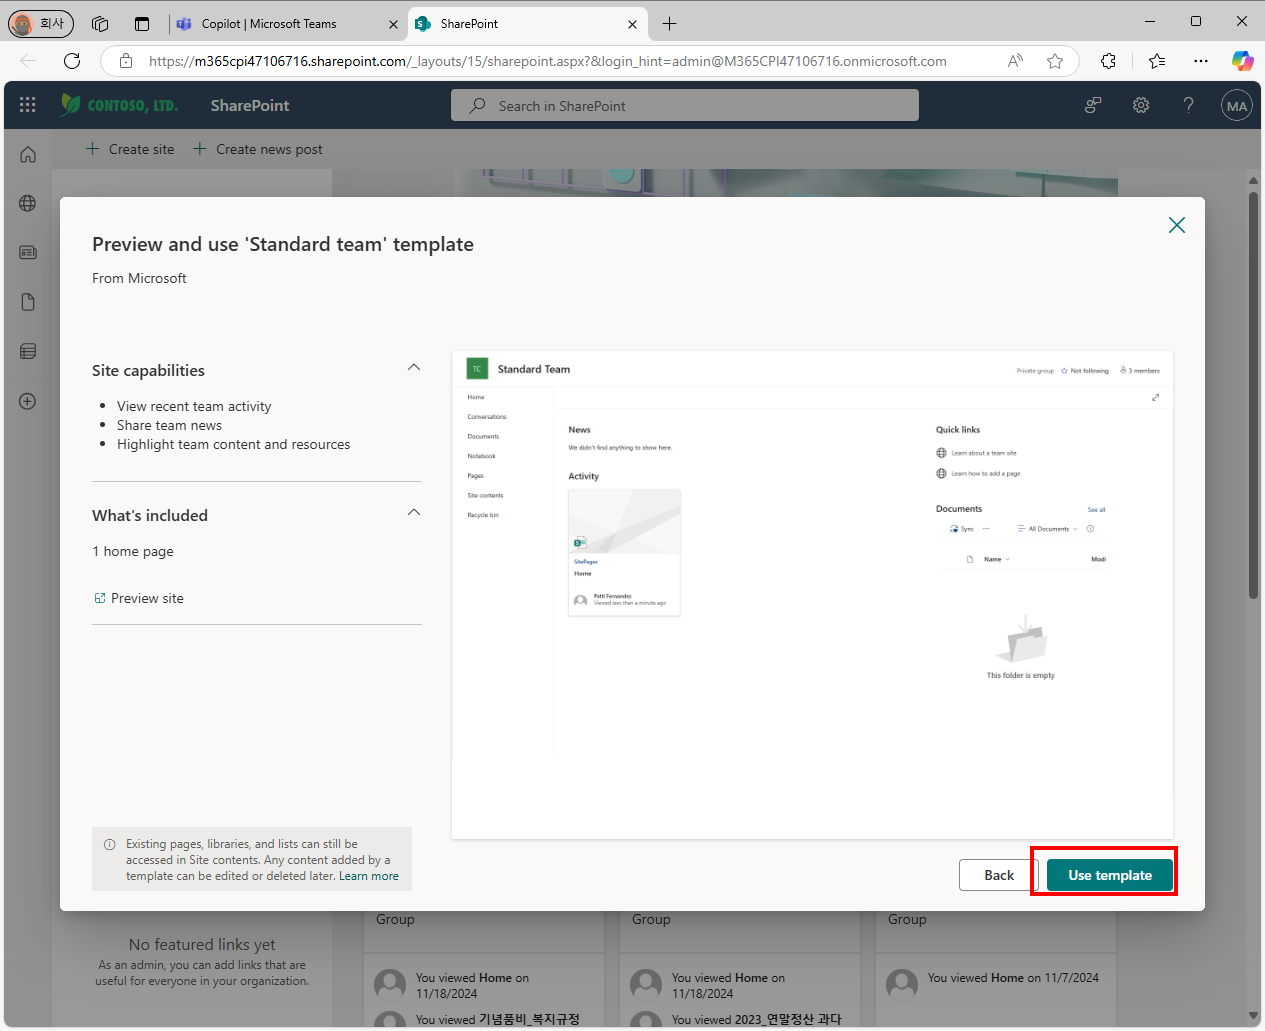This screenshot has width=1265, height=1031.
Task: Refresh the browser page
Action: tap(72, 61)
